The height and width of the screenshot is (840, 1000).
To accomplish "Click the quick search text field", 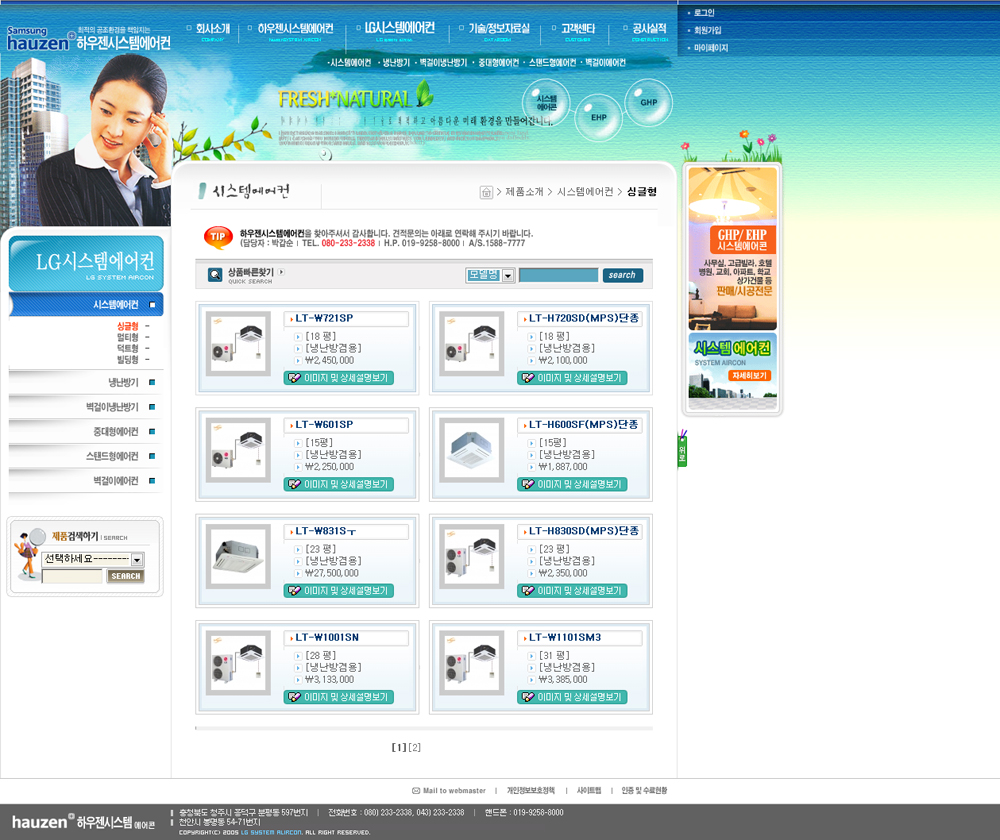I will coord(558,275).
